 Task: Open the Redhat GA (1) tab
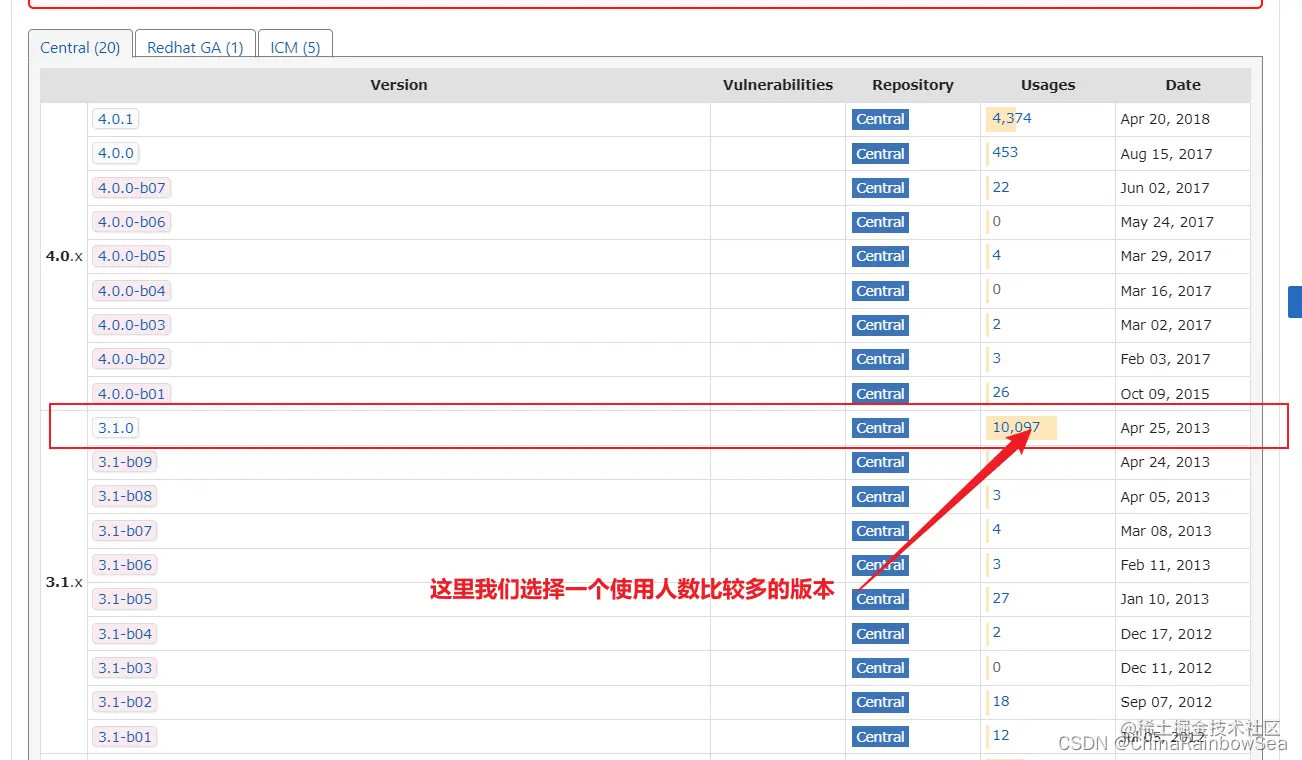[x=195, y=47]
